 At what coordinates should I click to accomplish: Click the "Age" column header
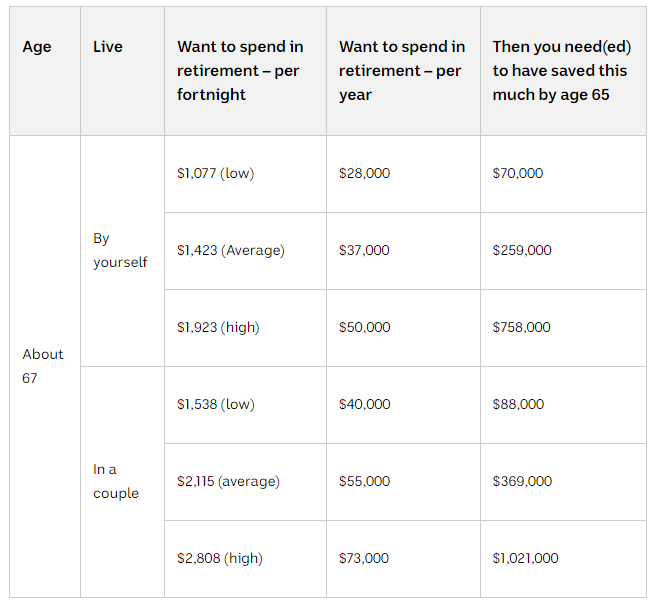click(37, 47)
